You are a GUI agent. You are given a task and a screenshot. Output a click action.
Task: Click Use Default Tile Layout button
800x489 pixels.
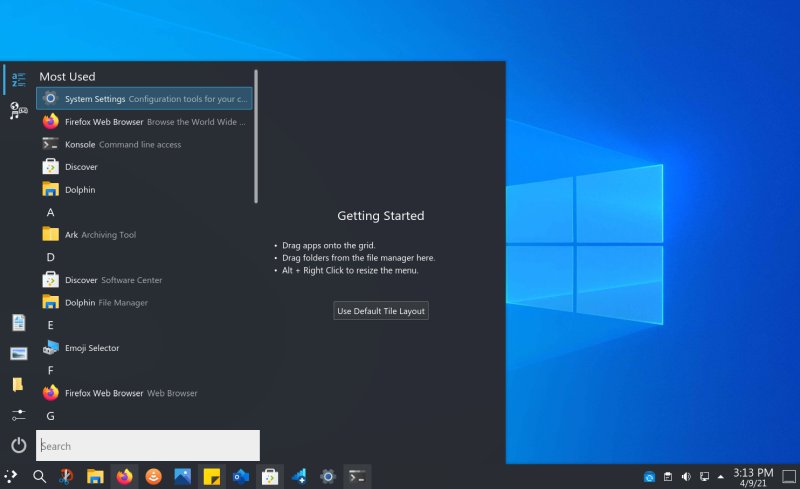[x=381, y=311]
